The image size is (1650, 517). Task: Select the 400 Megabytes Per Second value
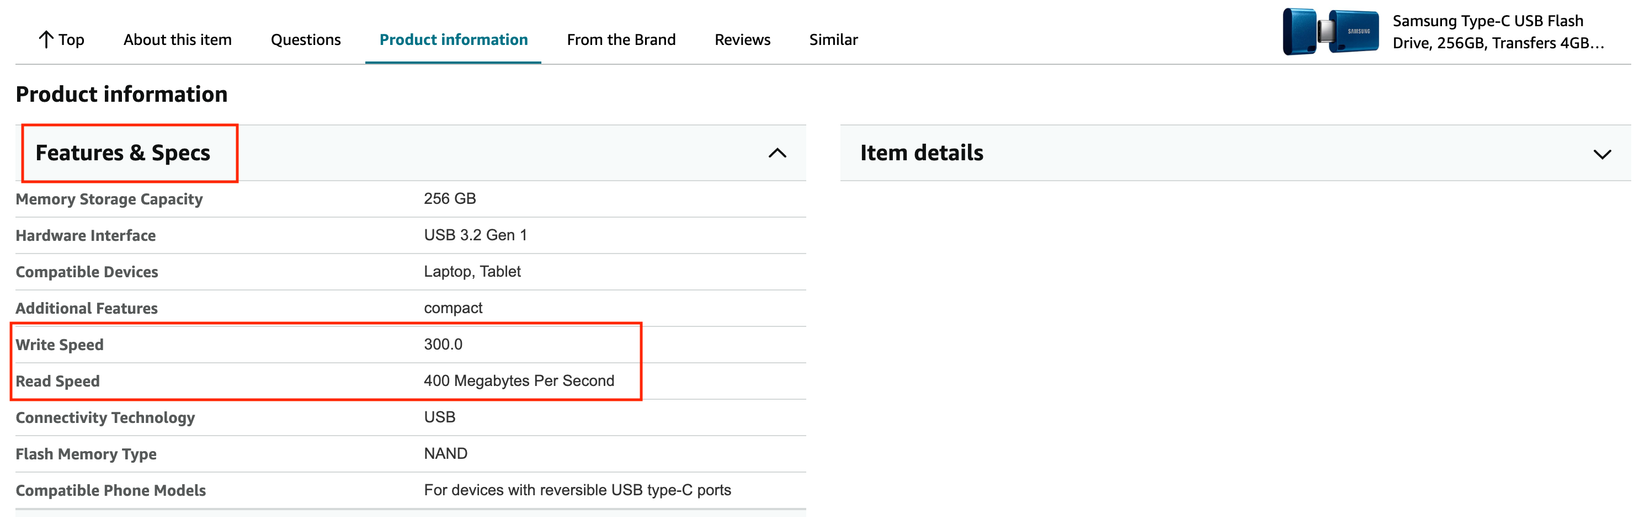(x=519, y=381)
